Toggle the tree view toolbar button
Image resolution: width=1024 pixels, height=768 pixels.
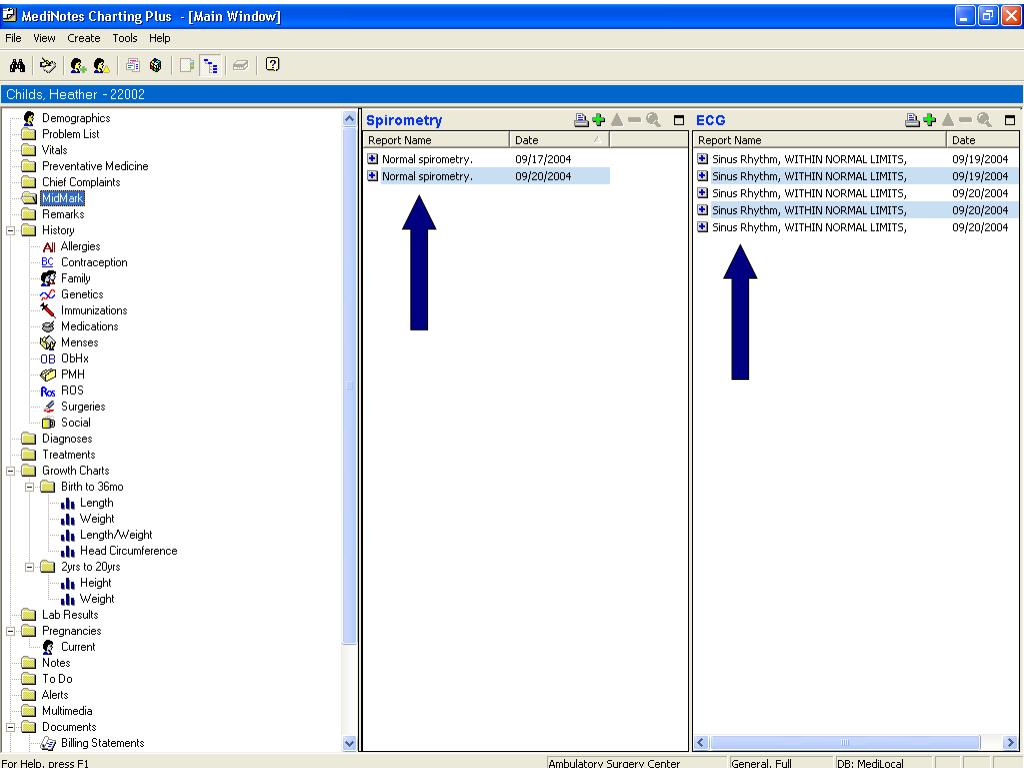pos(210,65)
